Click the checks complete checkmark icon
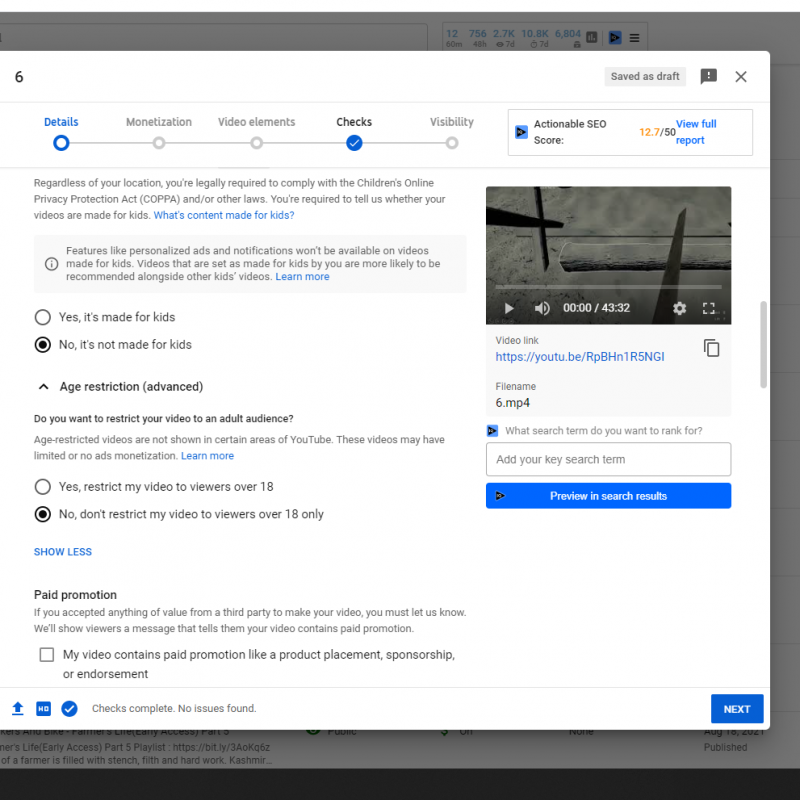 coord(69,709)
